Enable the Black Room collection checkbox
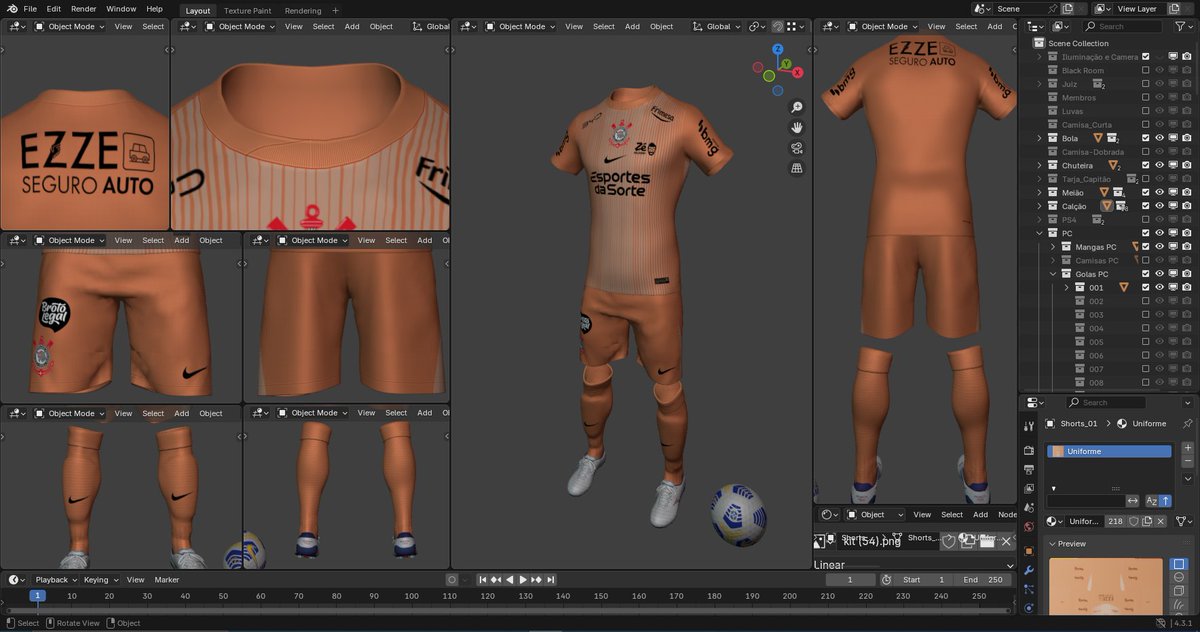 click(x=1146, y=70)
